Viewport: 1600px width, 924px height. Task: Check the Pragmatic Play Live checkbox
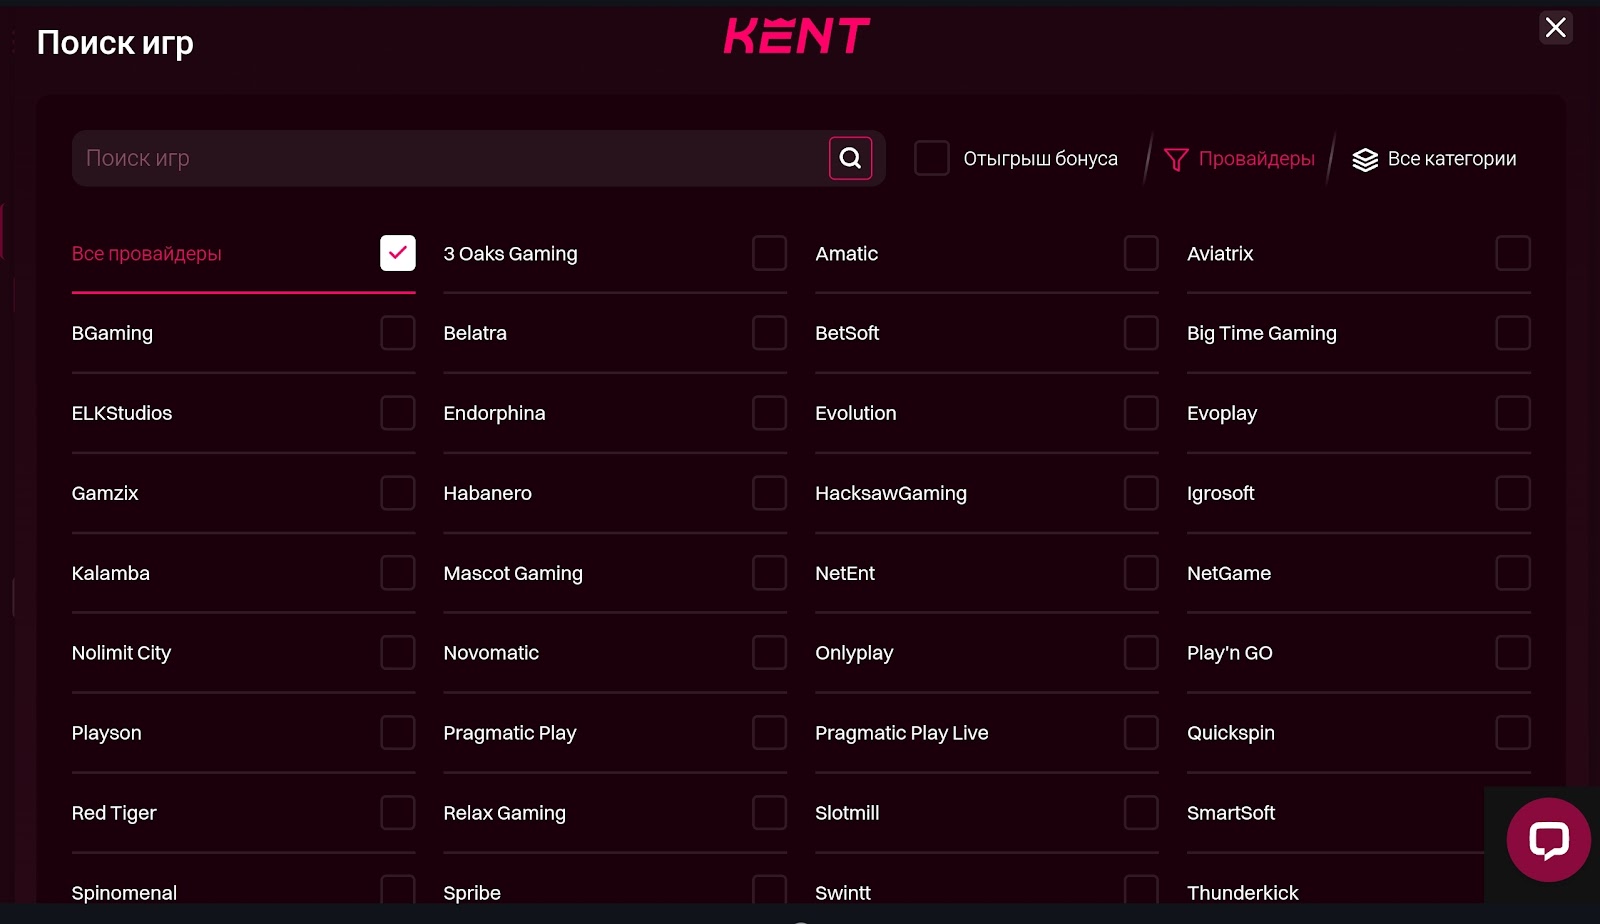1141,733
